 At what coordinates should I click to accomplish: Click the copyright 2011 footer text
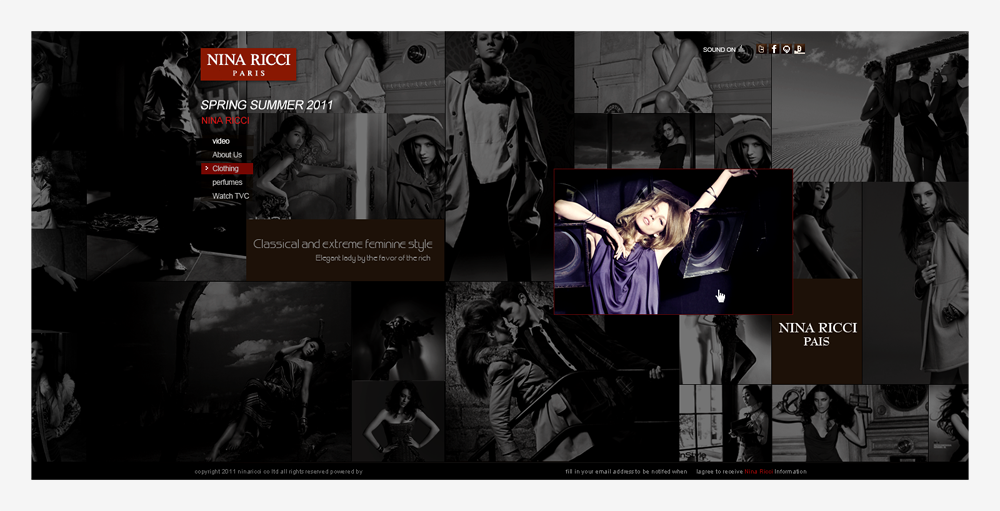point(279,472)
